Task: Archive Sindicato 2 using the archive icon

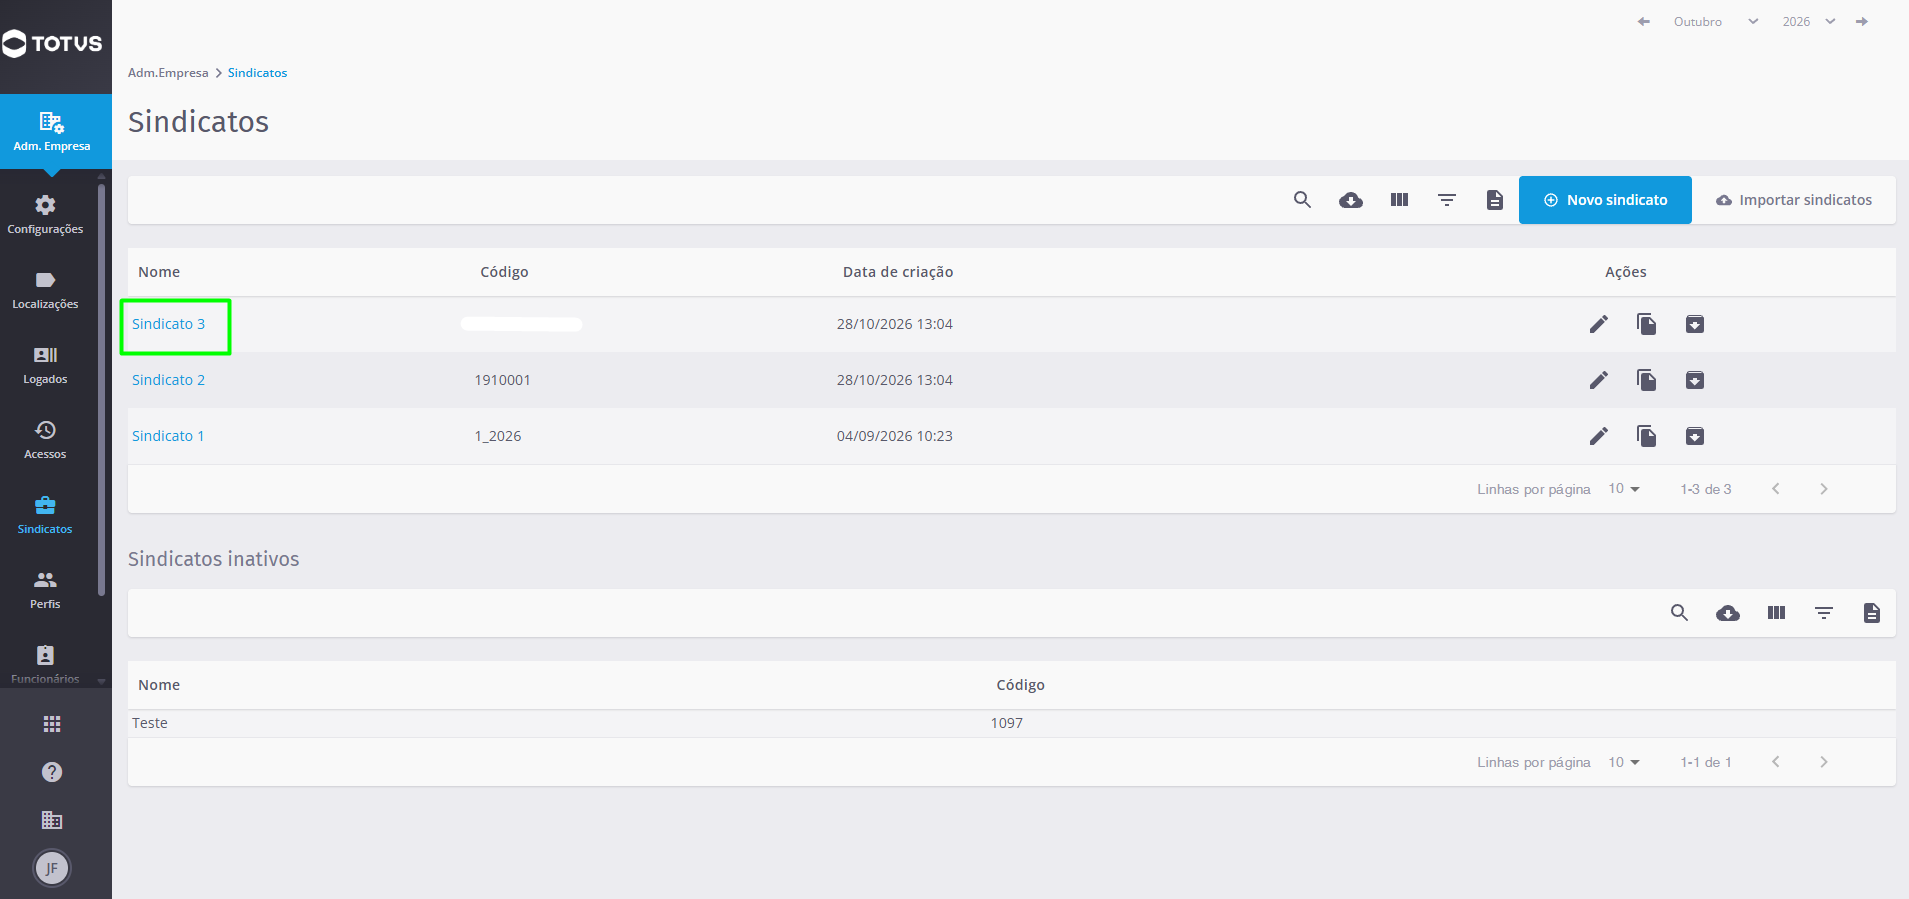Action: click(1695, 380)
